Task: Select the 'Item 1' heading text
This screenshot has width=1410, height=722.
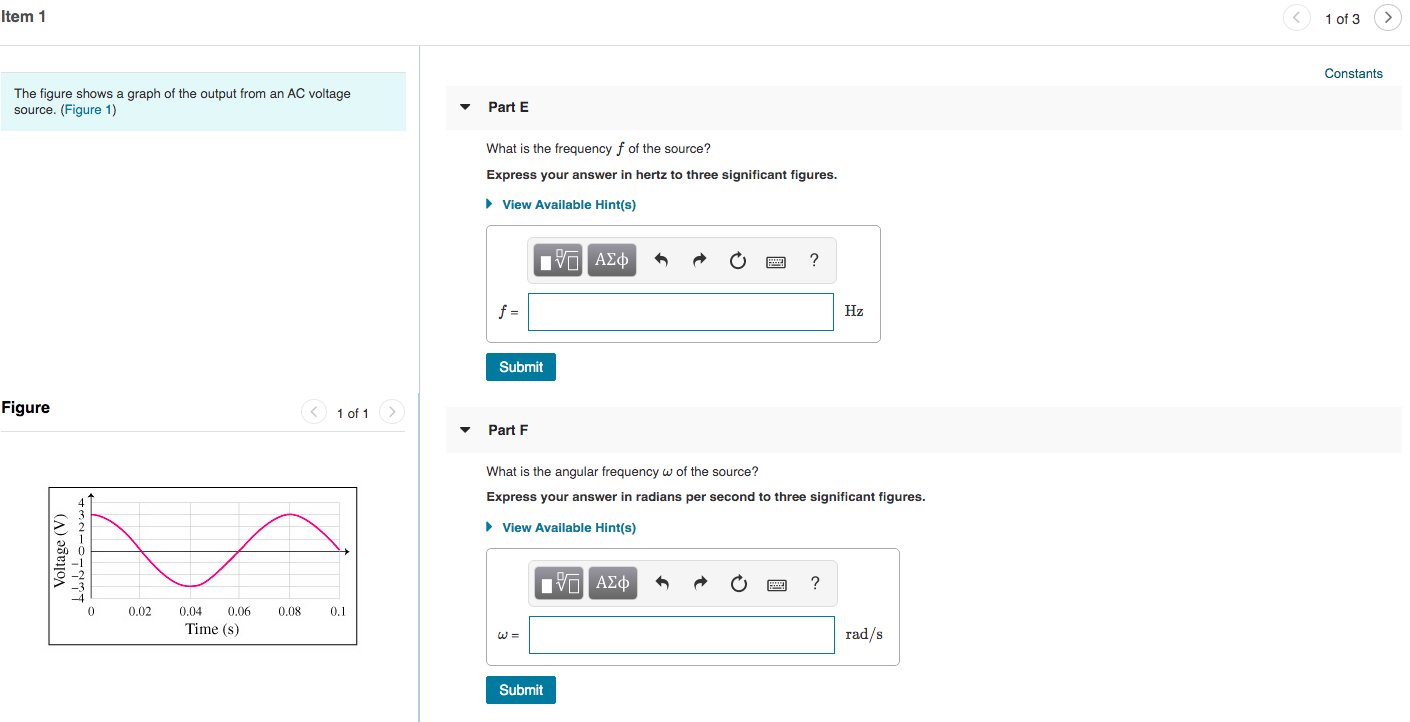Action: pos(23,17)
